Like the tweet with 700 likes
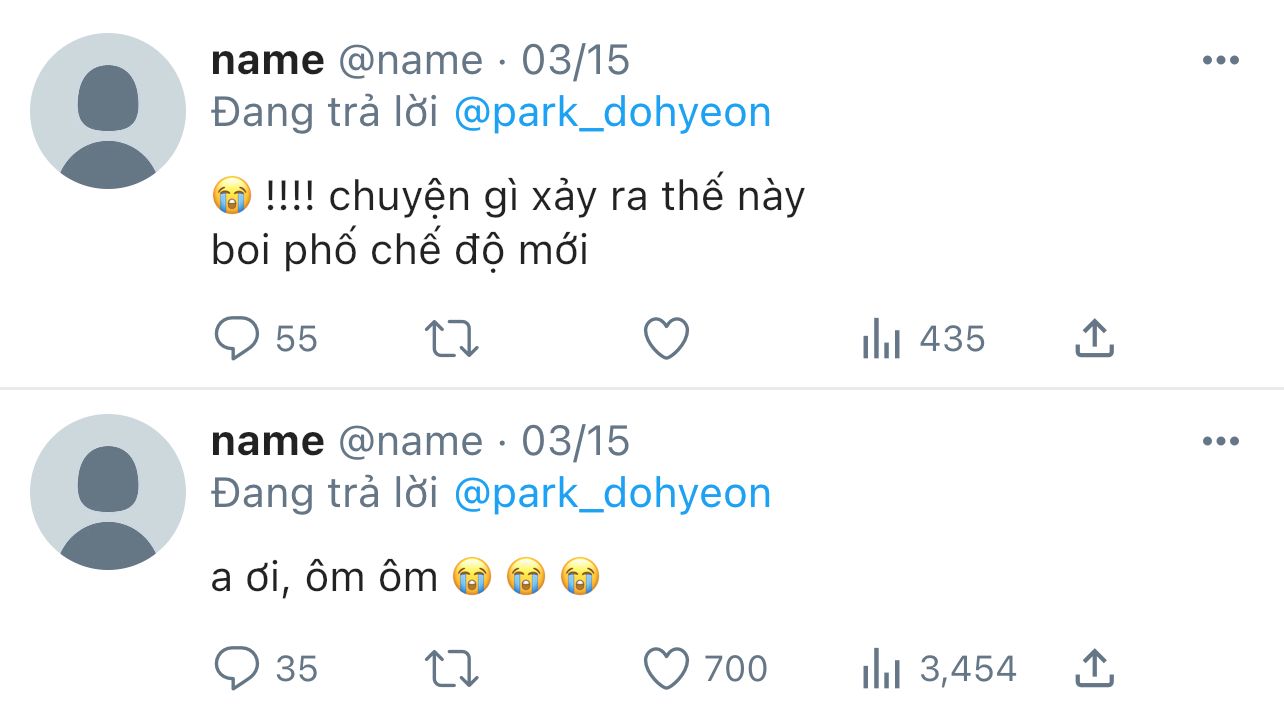1284x709 pixels. 666,668
